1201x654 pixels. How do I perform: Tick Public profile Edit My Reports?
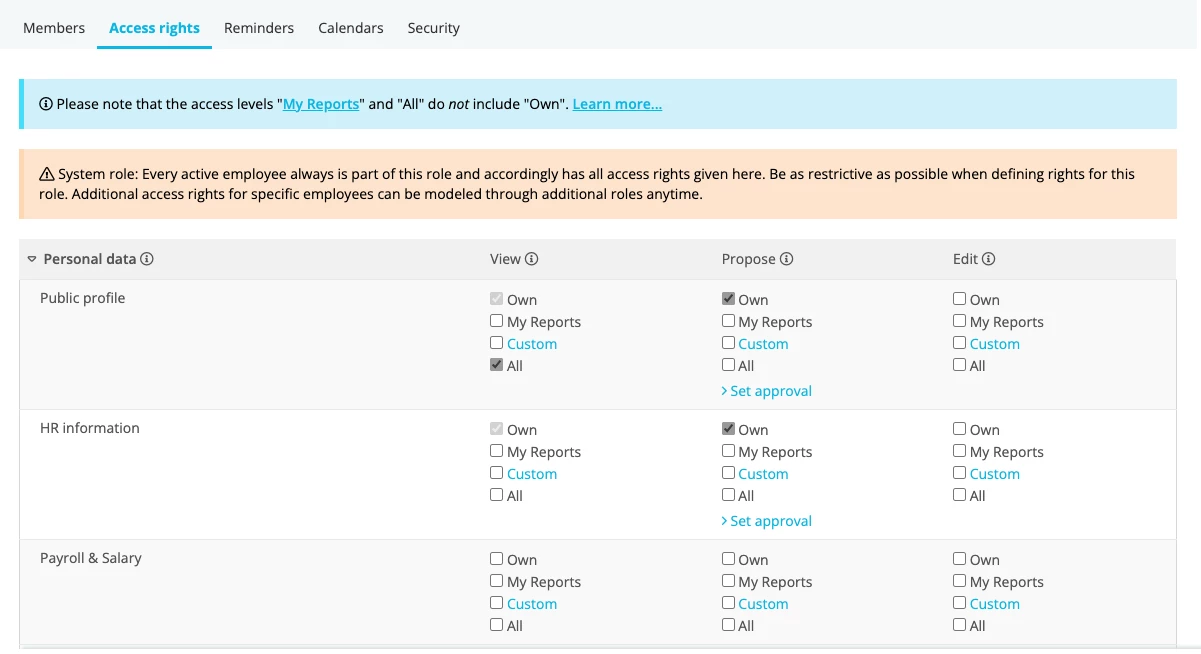click(959, 321)
